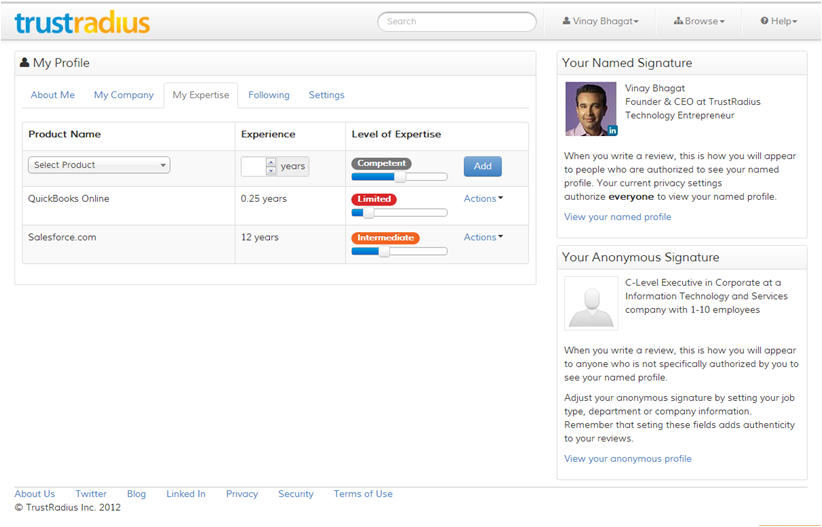Click the 0.25 years experience value
The image size is (822, 527).
264,198
